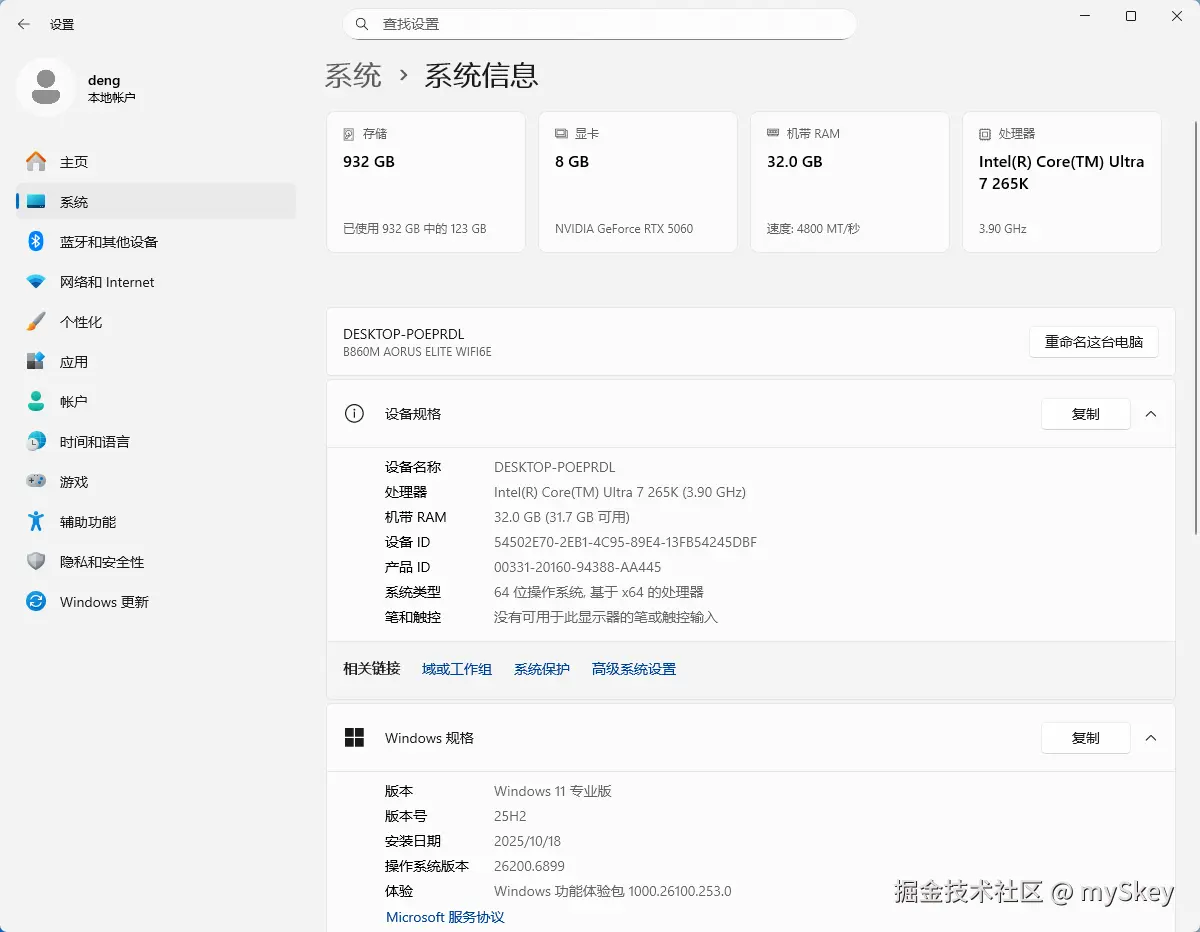Copy the 设备规格 details with 复制

point(1086,414)
